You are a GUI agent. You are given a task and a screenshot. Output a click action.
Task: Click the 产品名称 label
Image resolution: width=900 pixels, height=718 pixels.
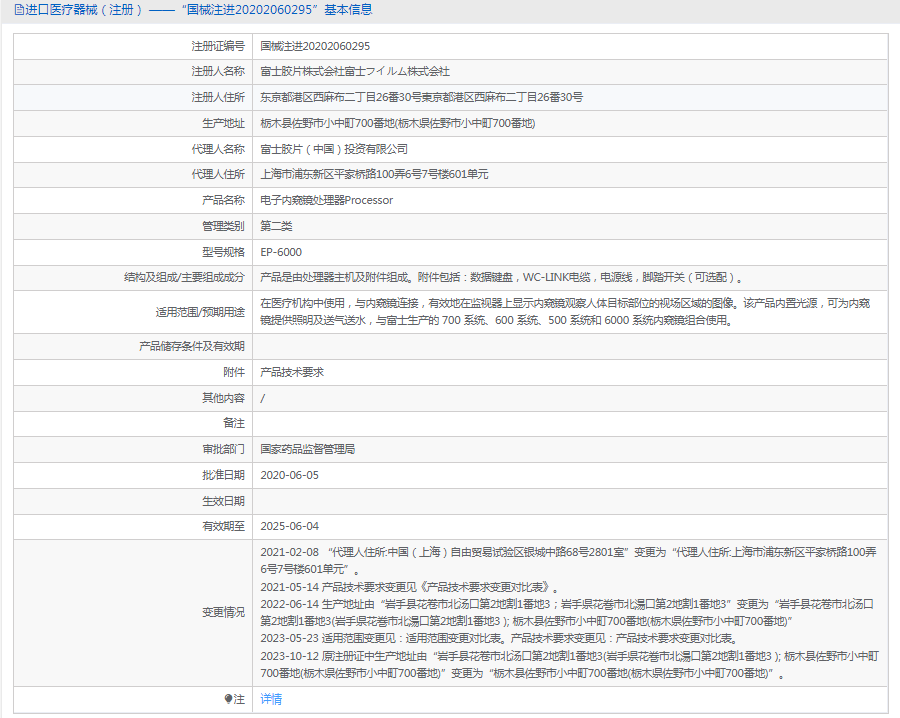pos(223,200)
